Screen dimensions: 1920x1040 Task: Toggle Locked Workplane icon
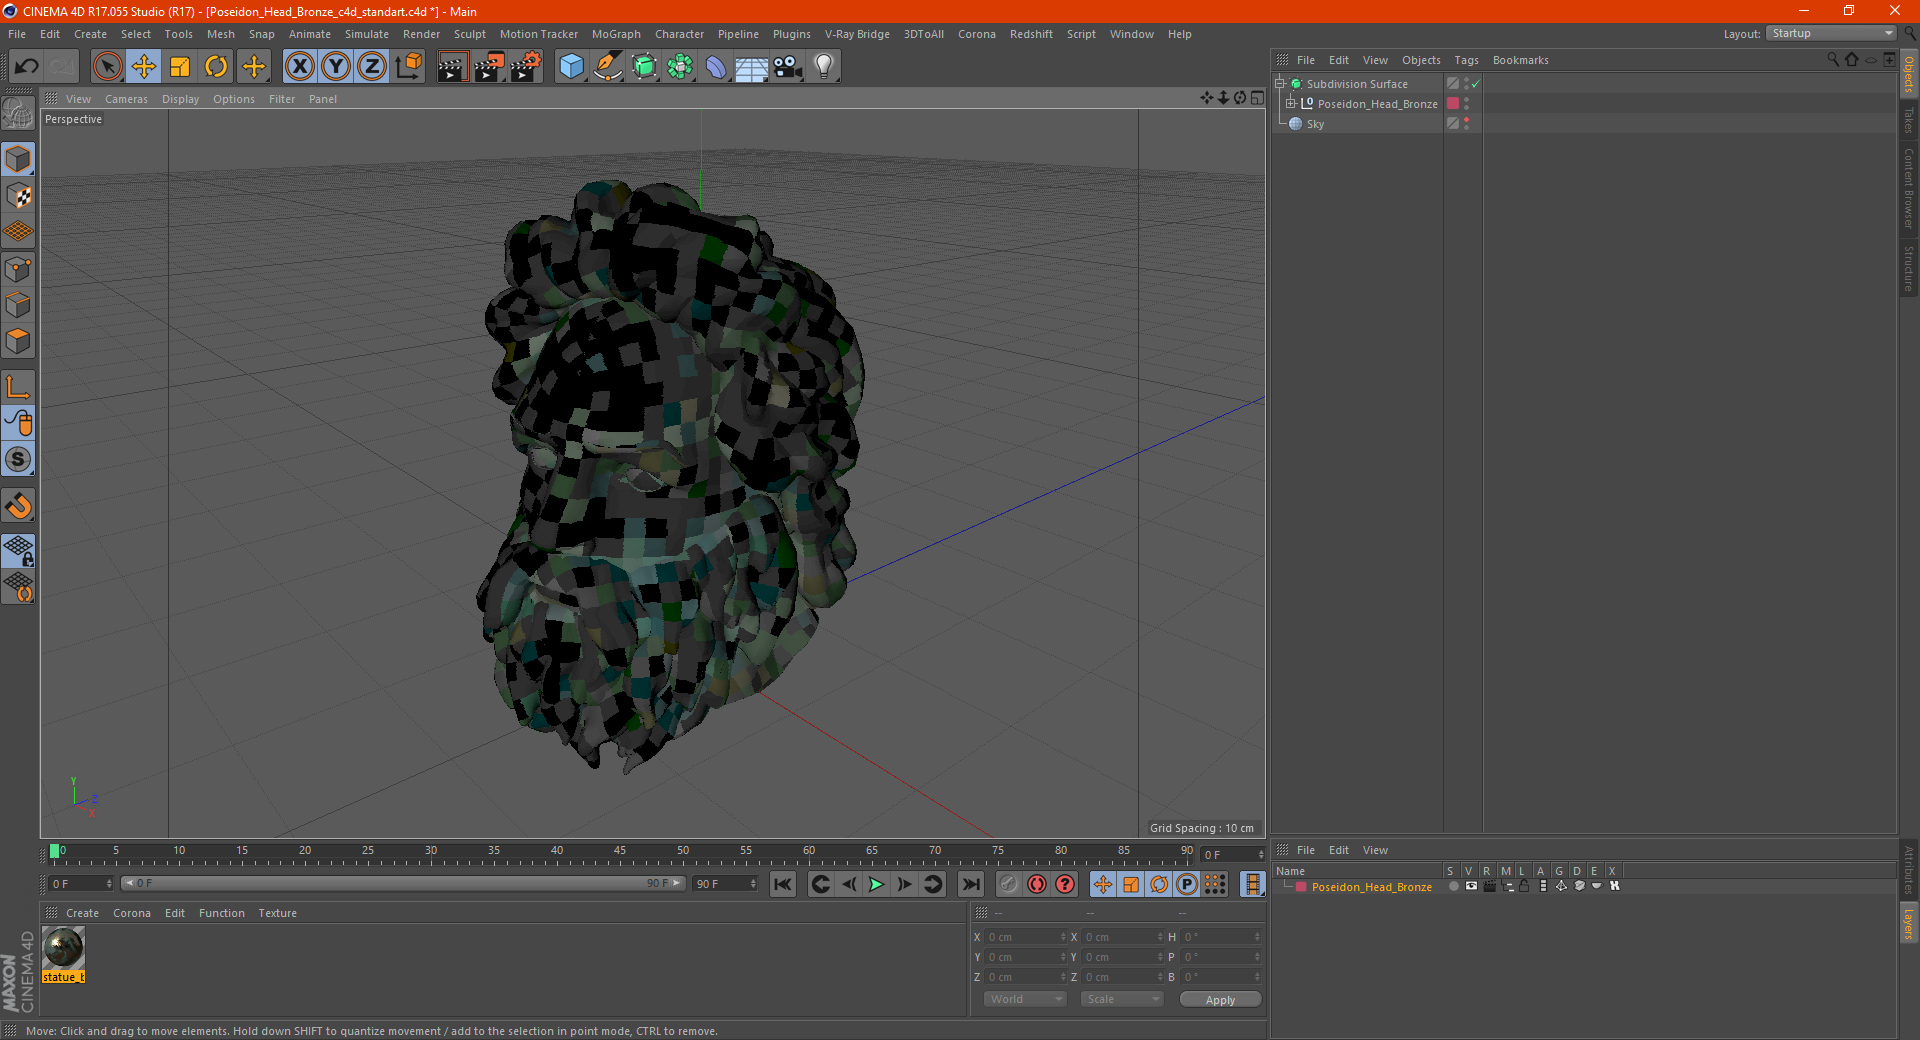[x=18, y=550]
